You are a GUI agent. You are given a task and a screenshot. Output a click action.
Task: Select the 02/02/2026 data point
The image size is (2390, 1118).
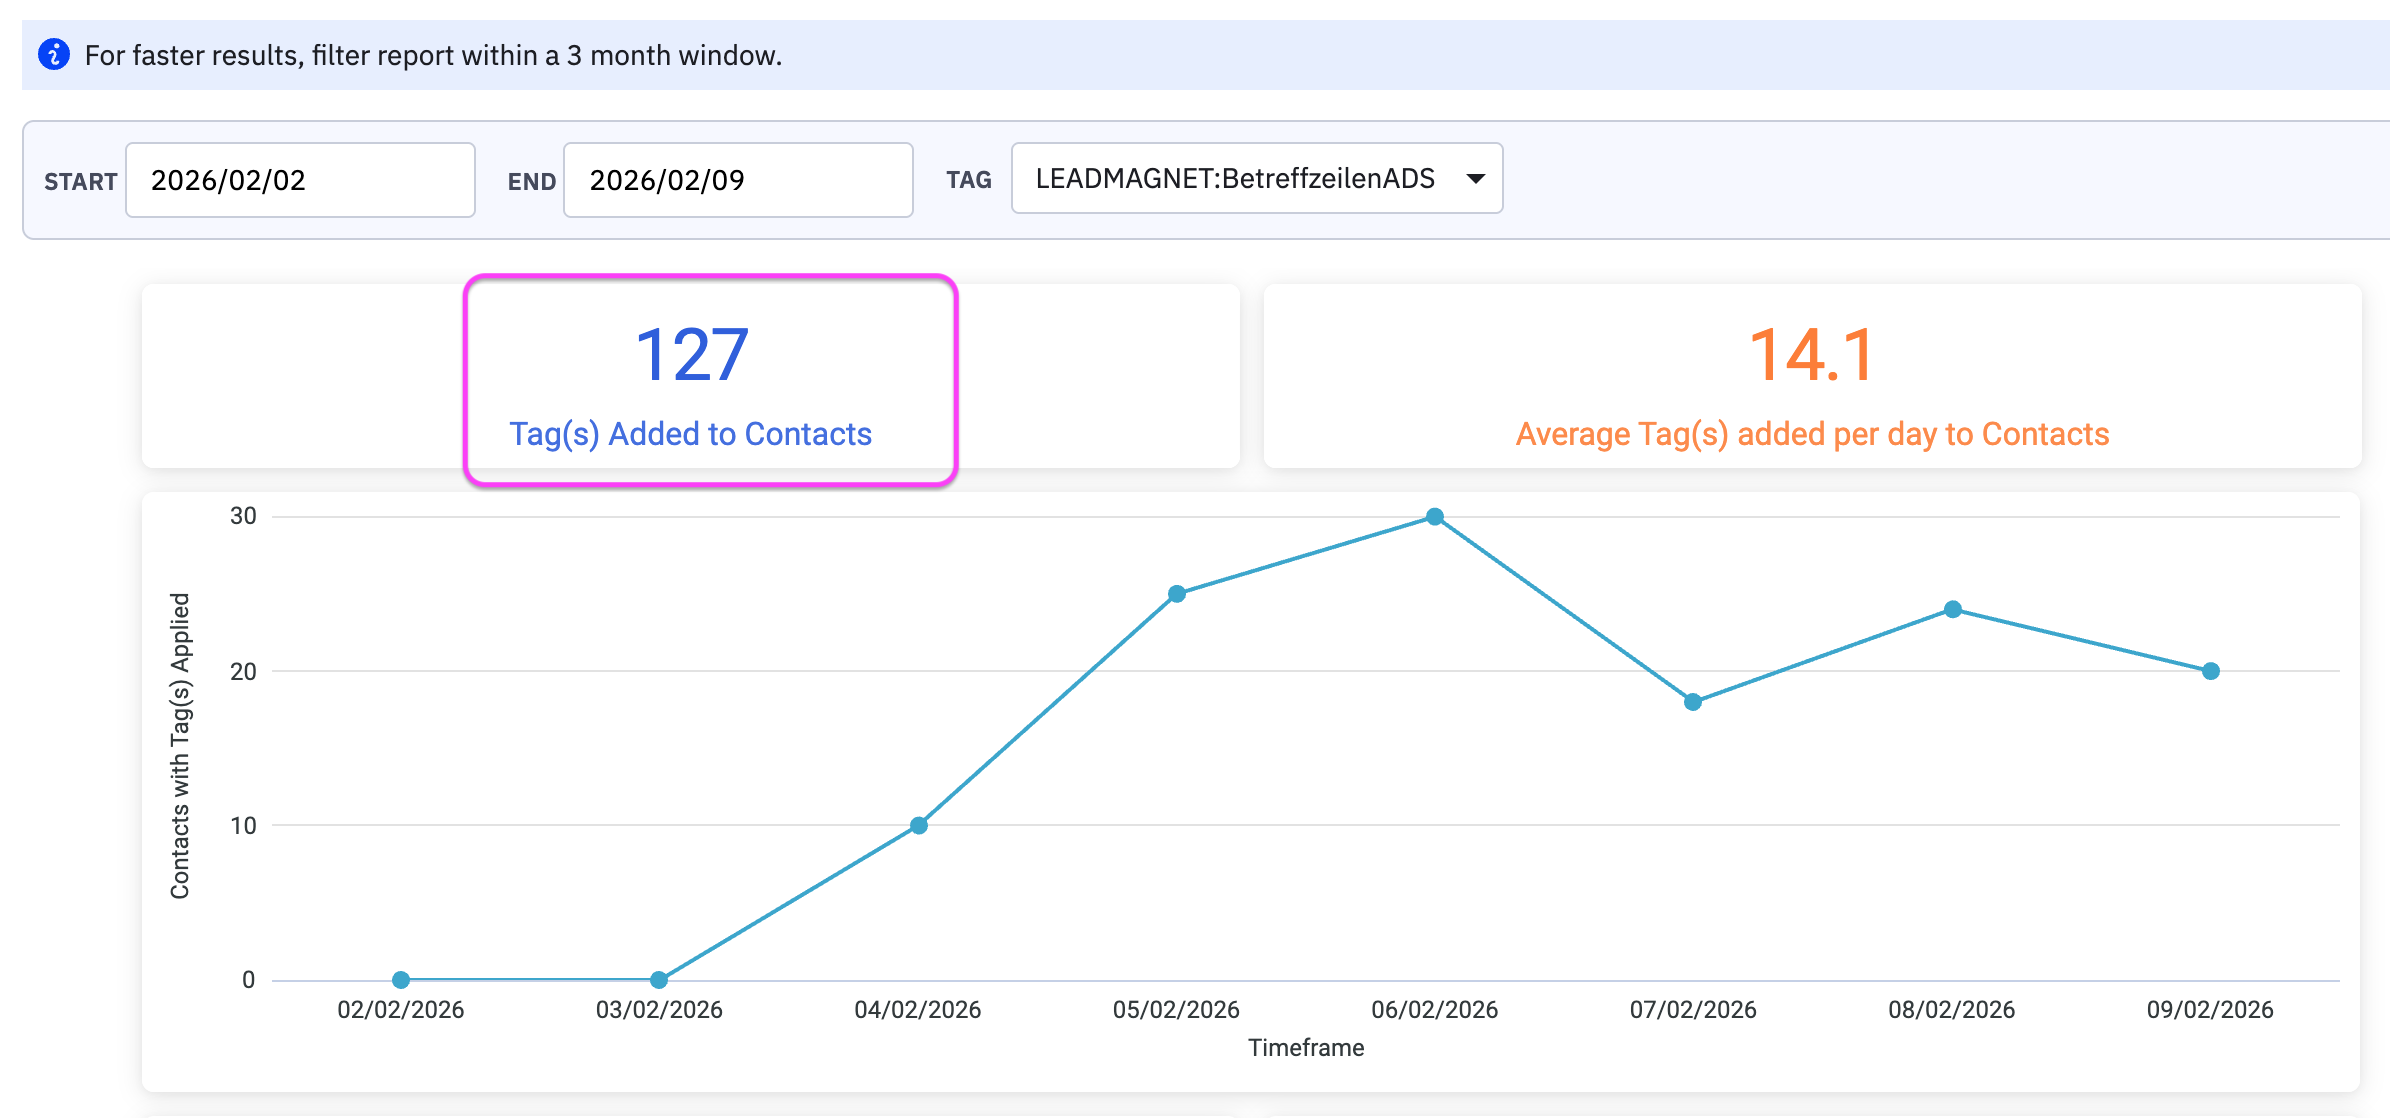coord(401,980)
